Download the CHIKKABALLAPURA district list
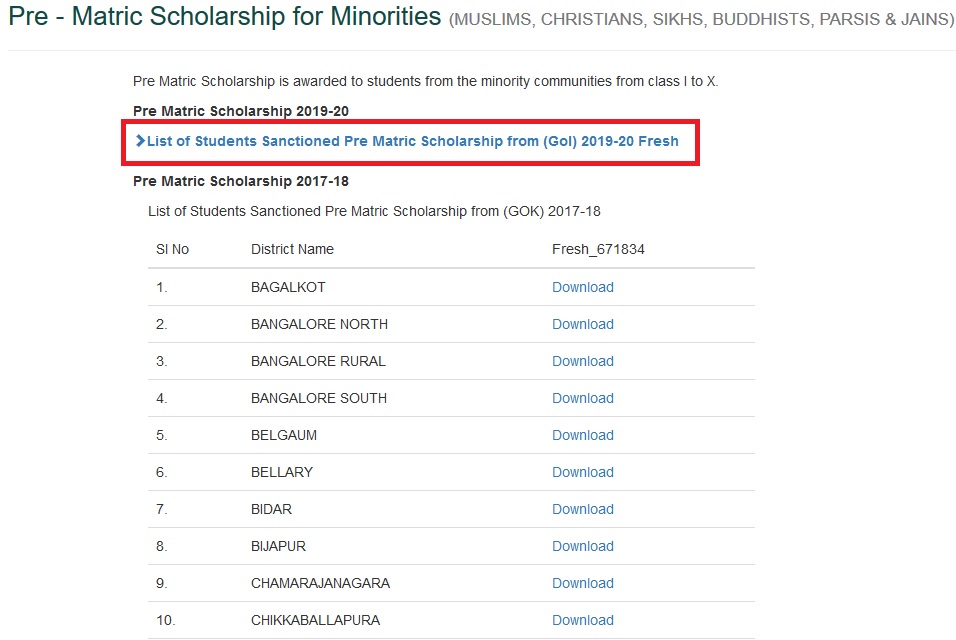Image resolution: width=956 pixels, height=640 pixels. tap(583, 620)
